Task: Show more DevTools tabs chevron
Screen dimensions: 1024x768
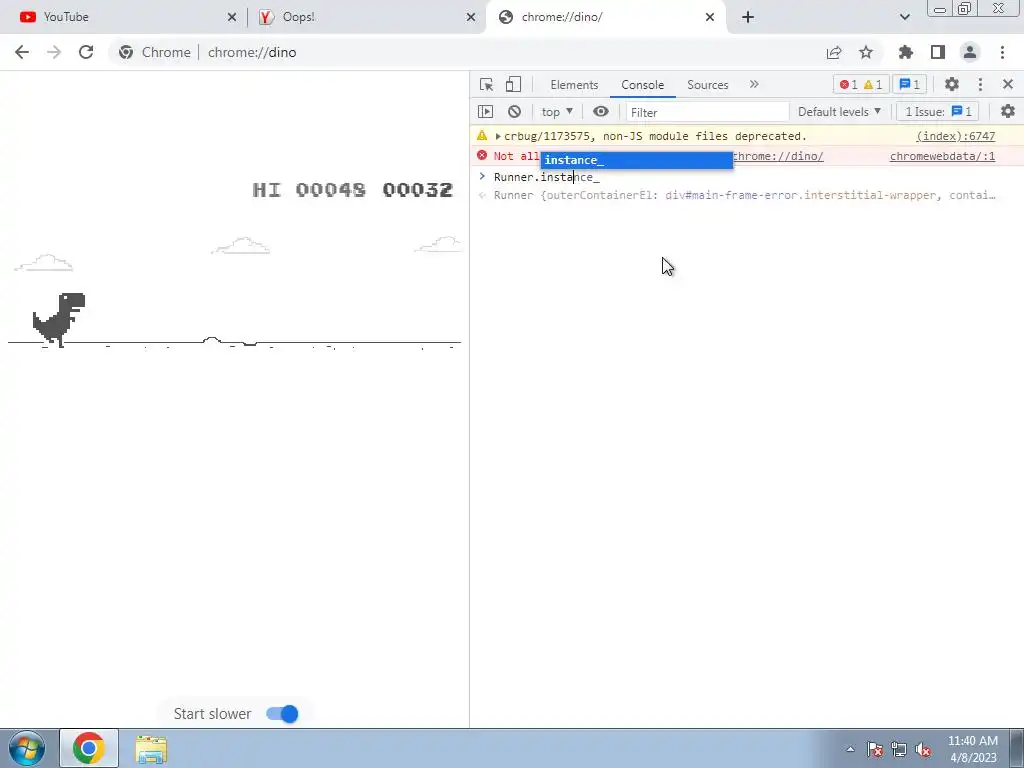Action: point(754,84)
